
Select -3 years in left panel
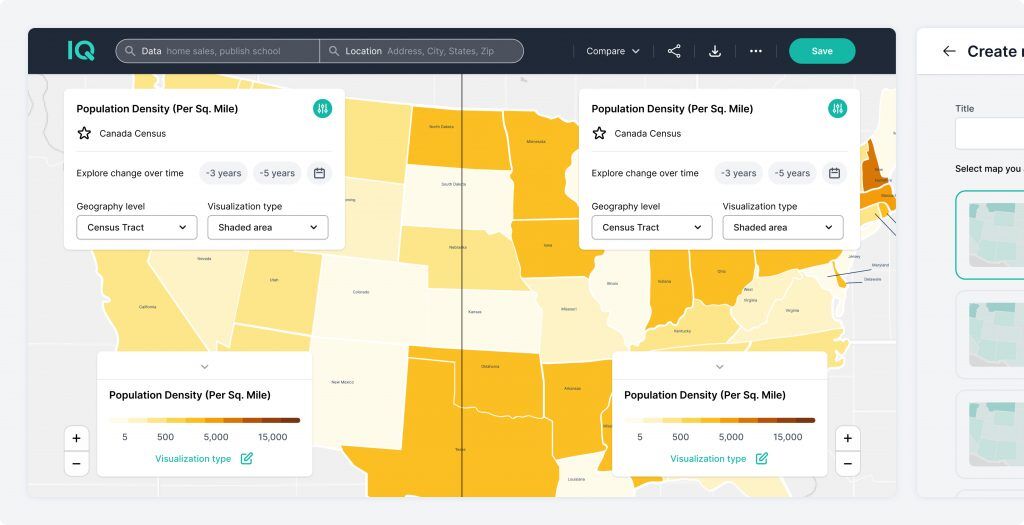[223, 173]
